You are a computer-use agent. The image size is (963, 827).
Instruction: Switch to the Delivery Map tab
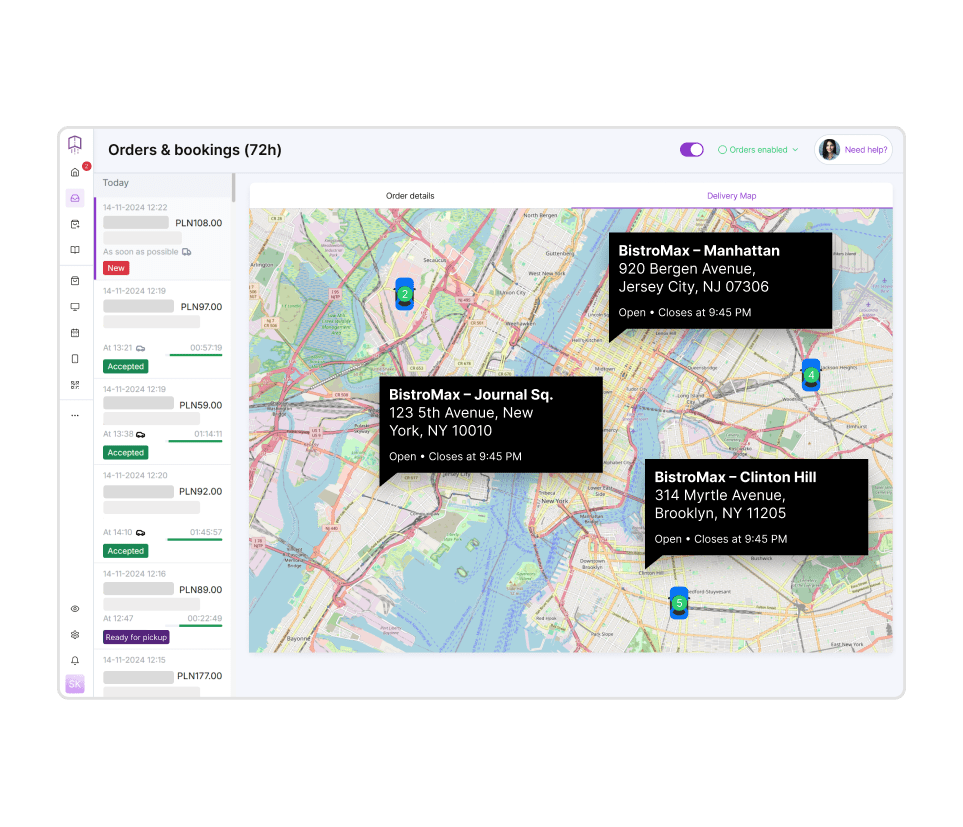731,196
